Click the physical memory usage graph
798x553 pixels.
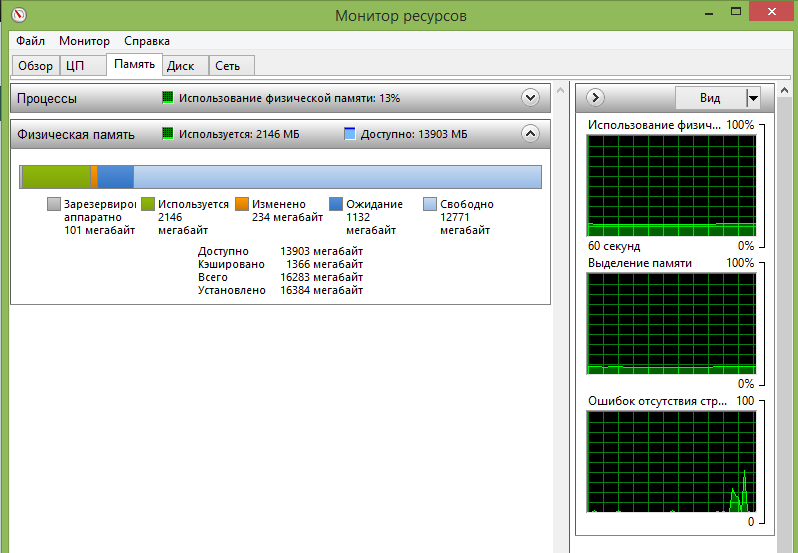(671, 186)
